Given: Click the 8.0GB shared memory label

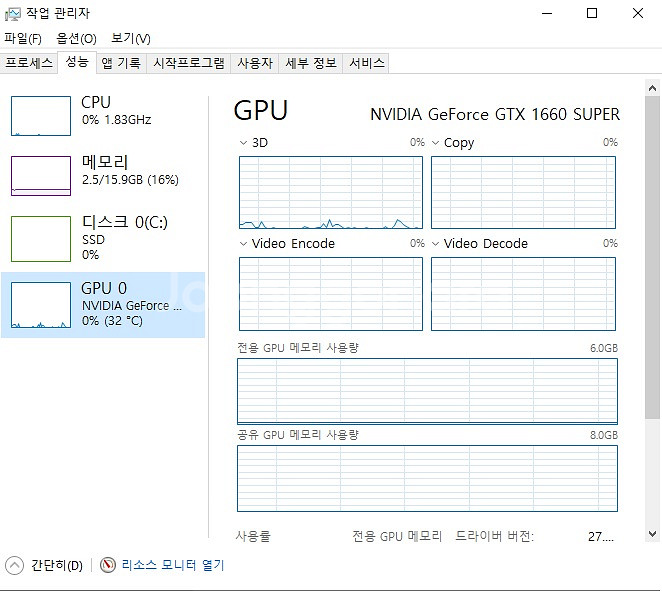Looking at the screenshot, I should point(604,435).
